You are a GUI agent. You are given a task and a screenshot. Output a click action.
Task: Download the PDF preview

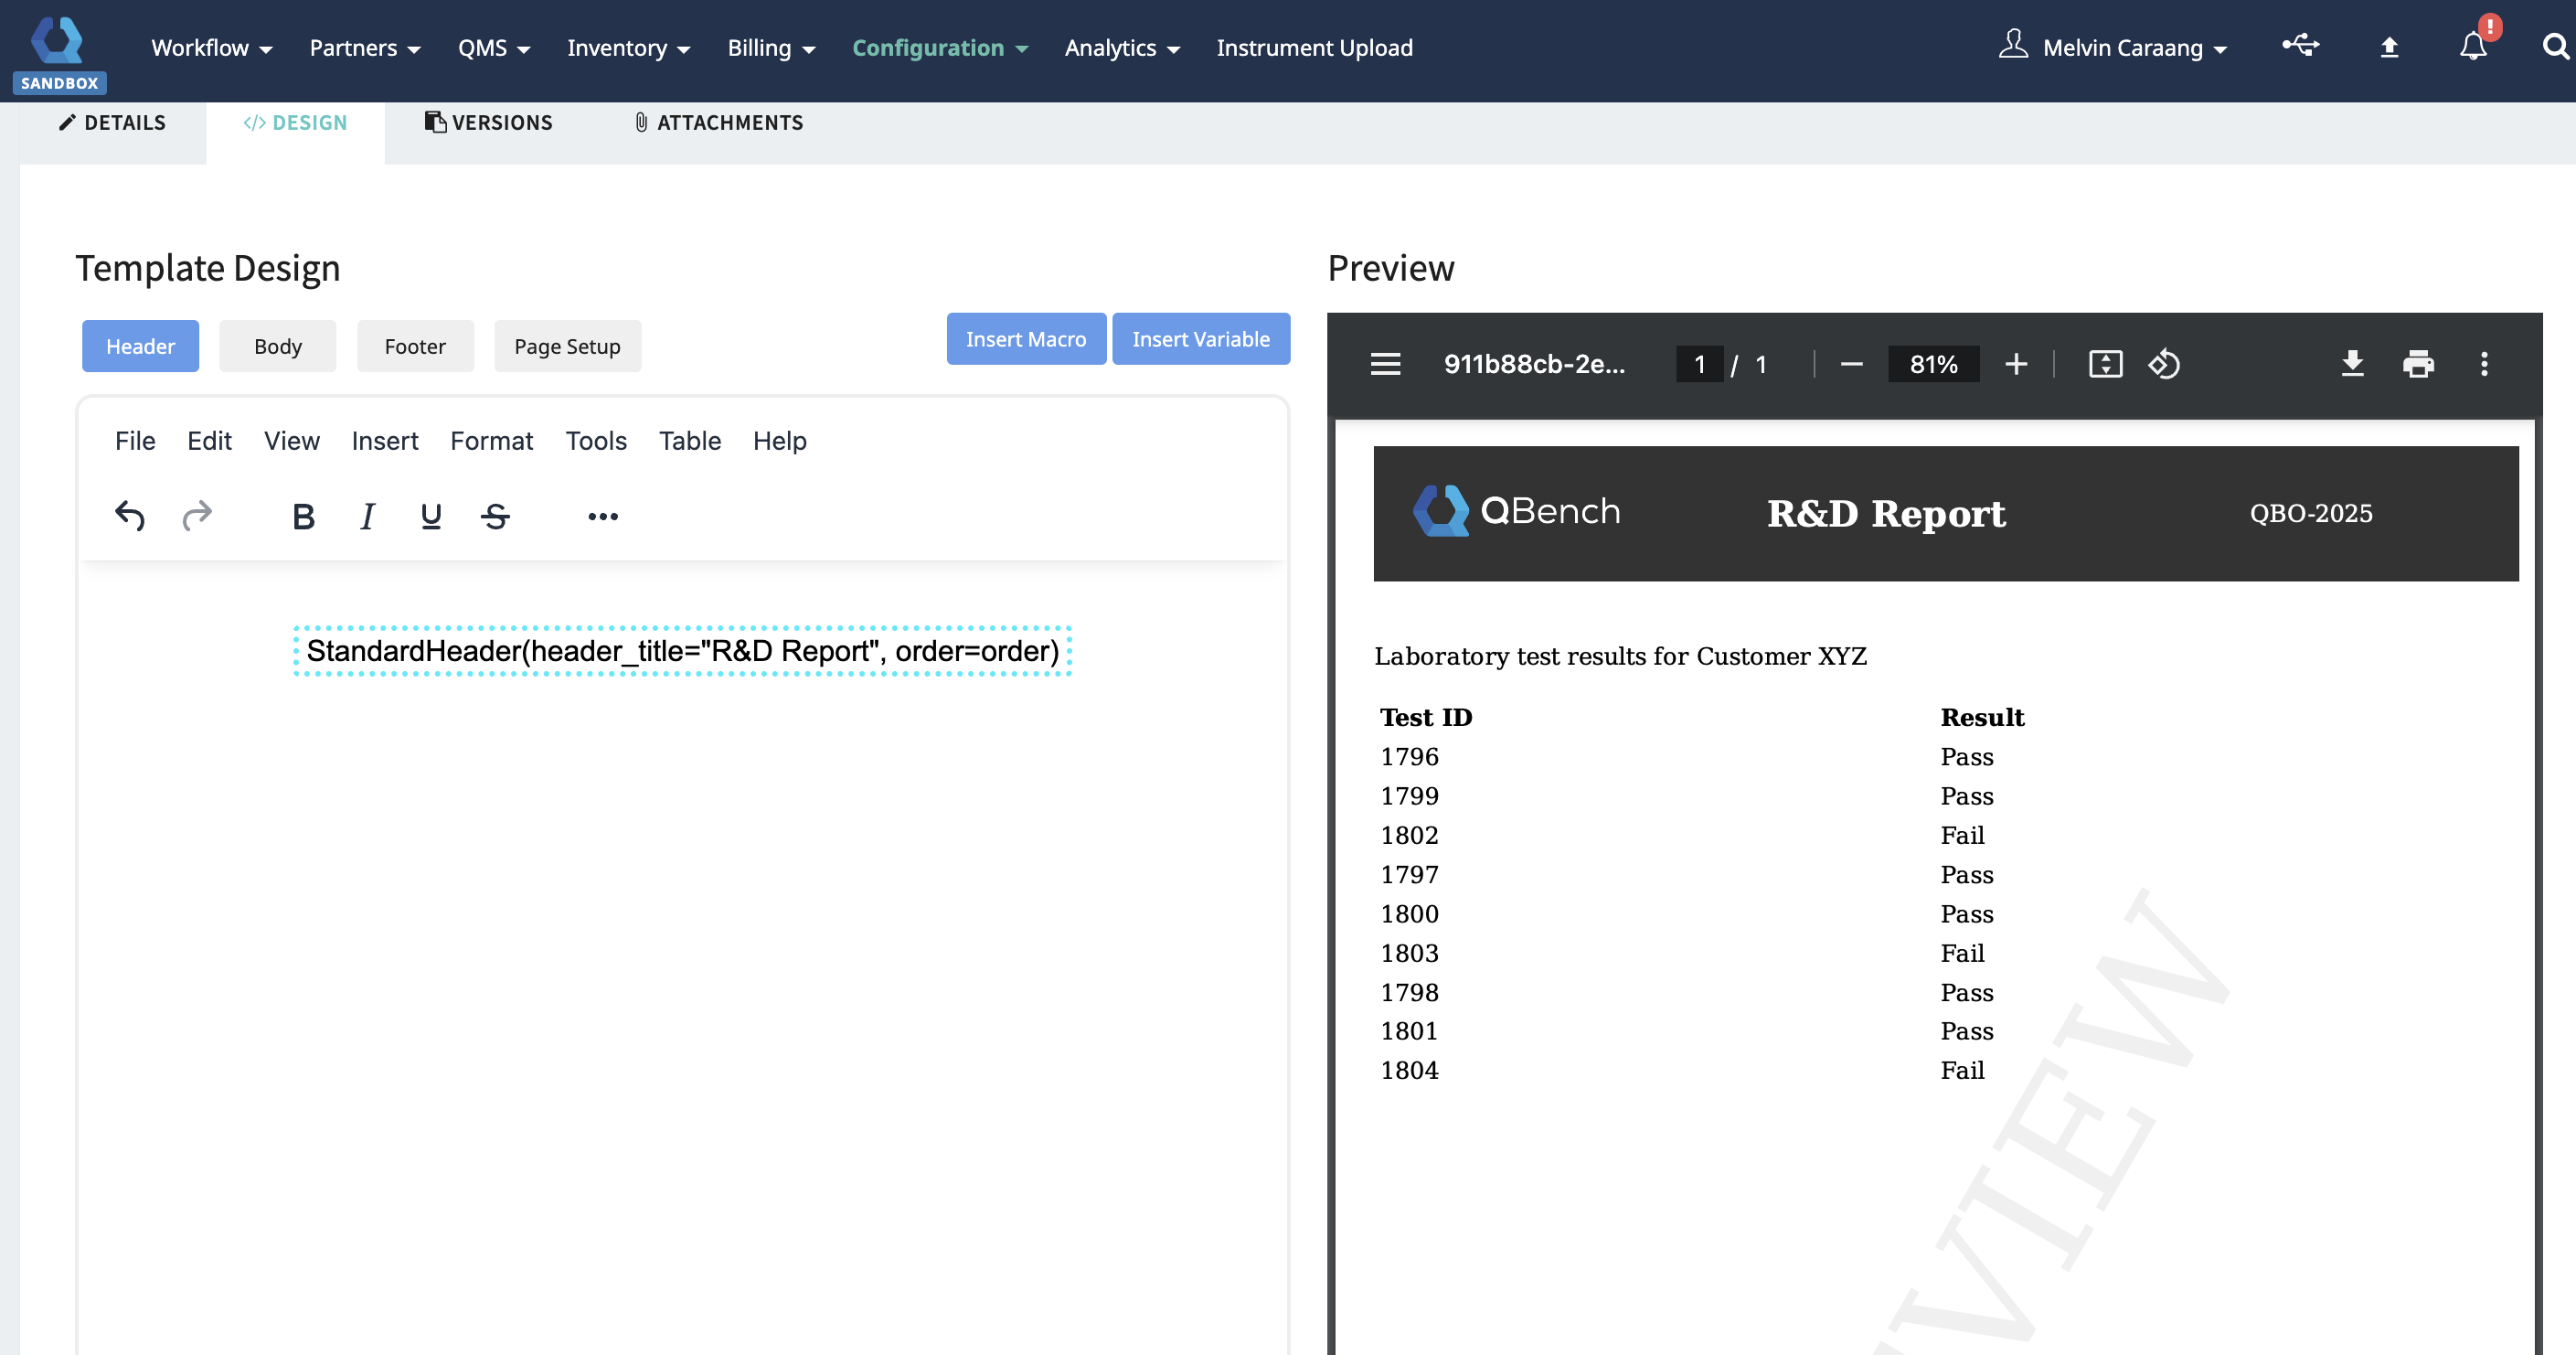2352,364
